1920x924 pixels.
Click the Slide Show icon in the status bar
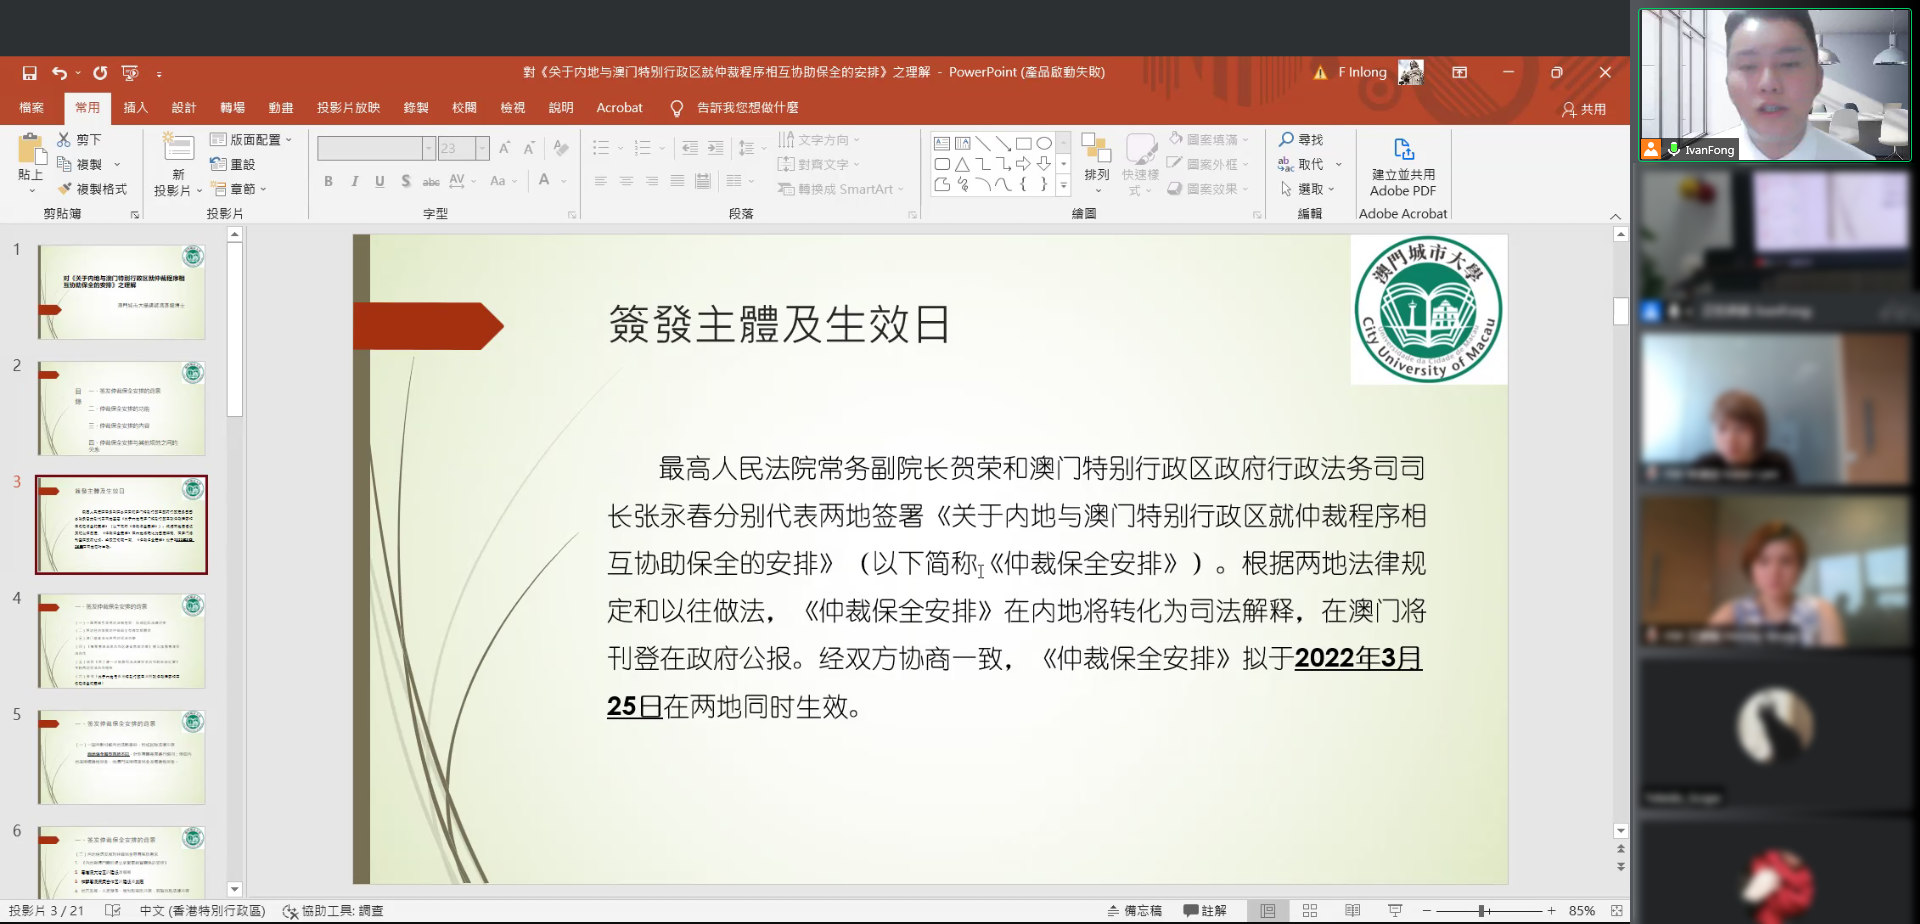pos(1395,911)
